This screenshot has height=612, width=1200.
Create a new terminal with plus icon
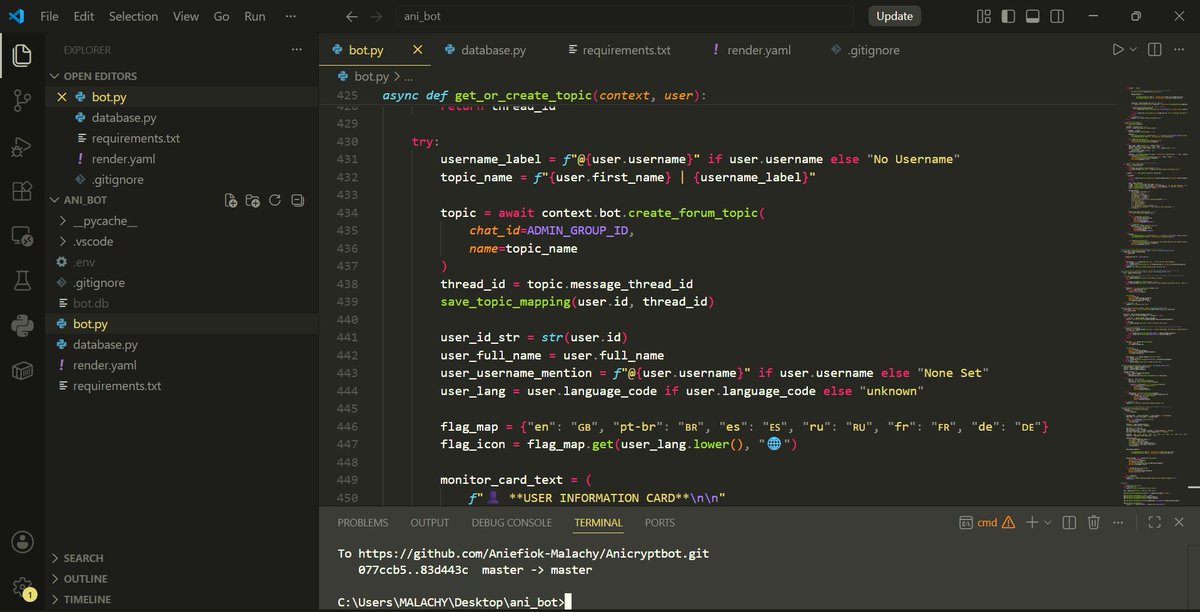click(1033, 522)
